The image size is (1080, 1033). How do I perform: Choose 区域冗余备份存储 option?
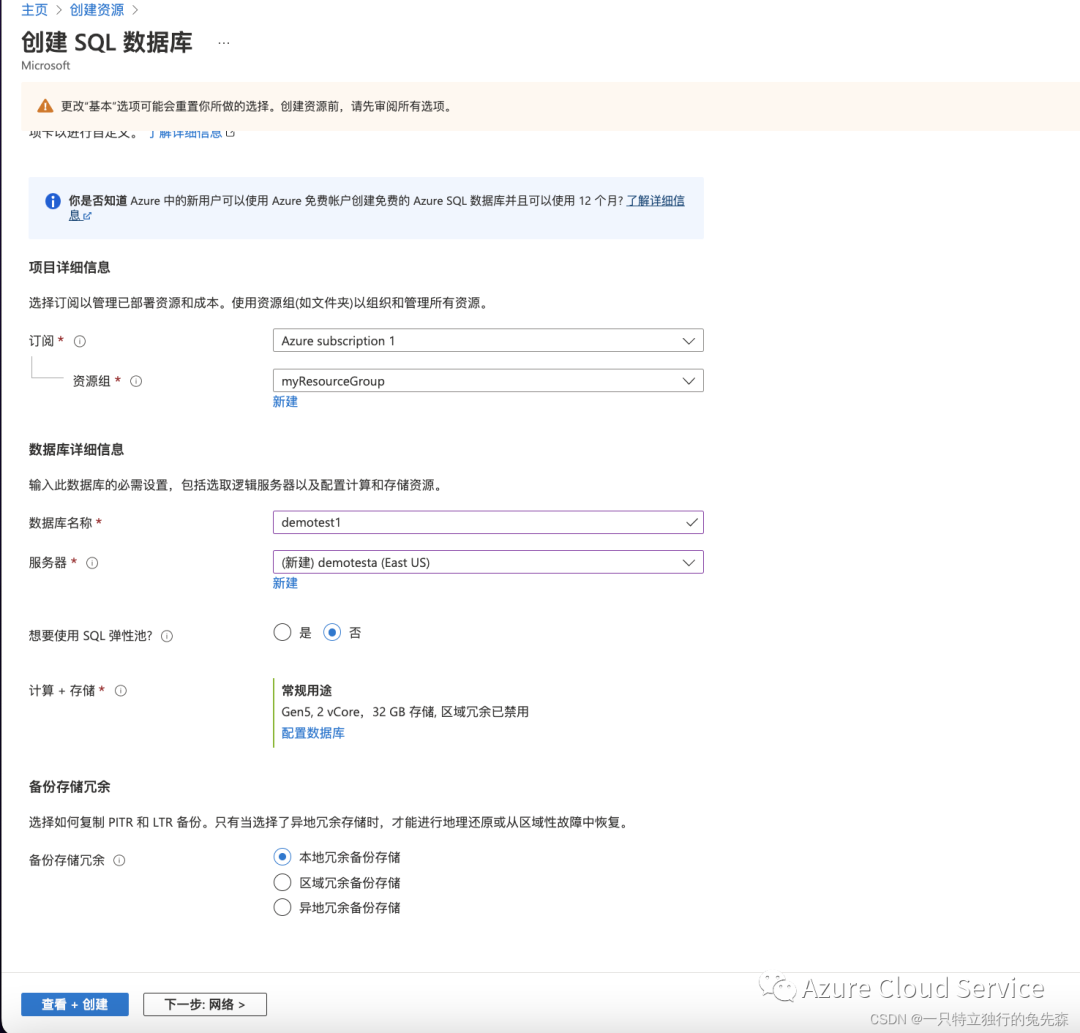coord(282,882)
